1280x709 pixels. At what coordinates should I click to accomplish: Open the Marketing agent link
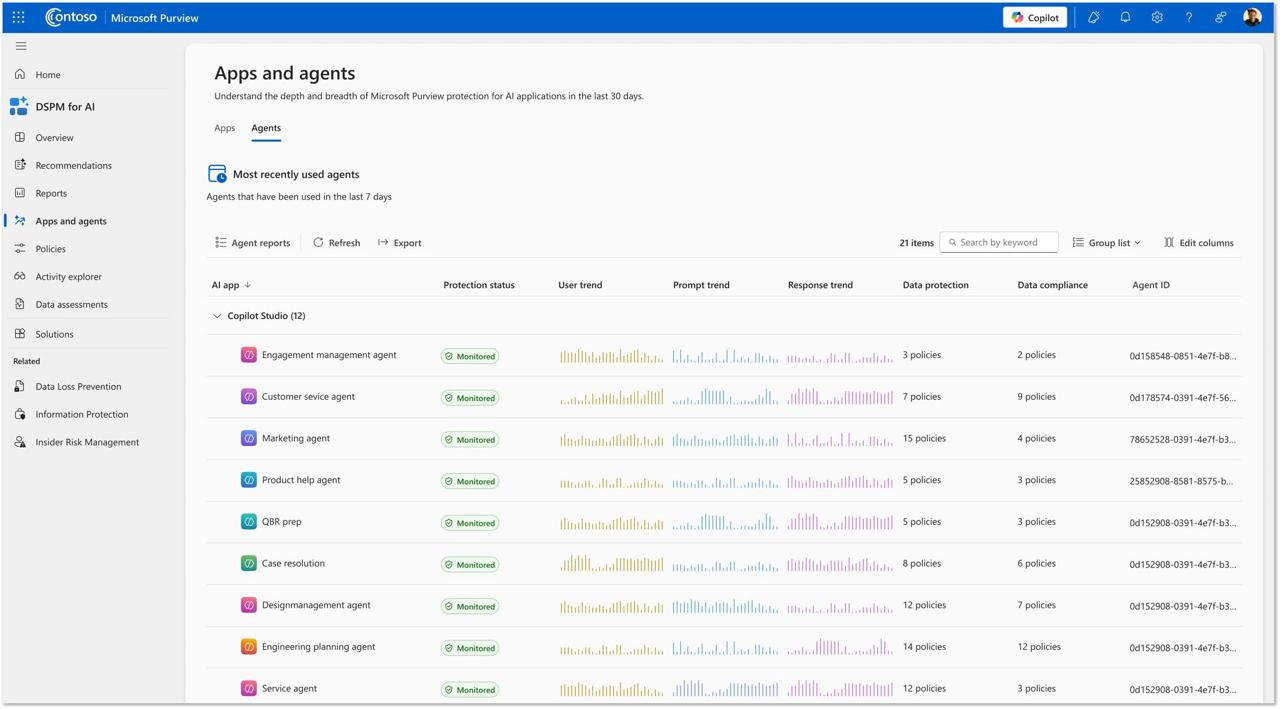tap(296, 438)
